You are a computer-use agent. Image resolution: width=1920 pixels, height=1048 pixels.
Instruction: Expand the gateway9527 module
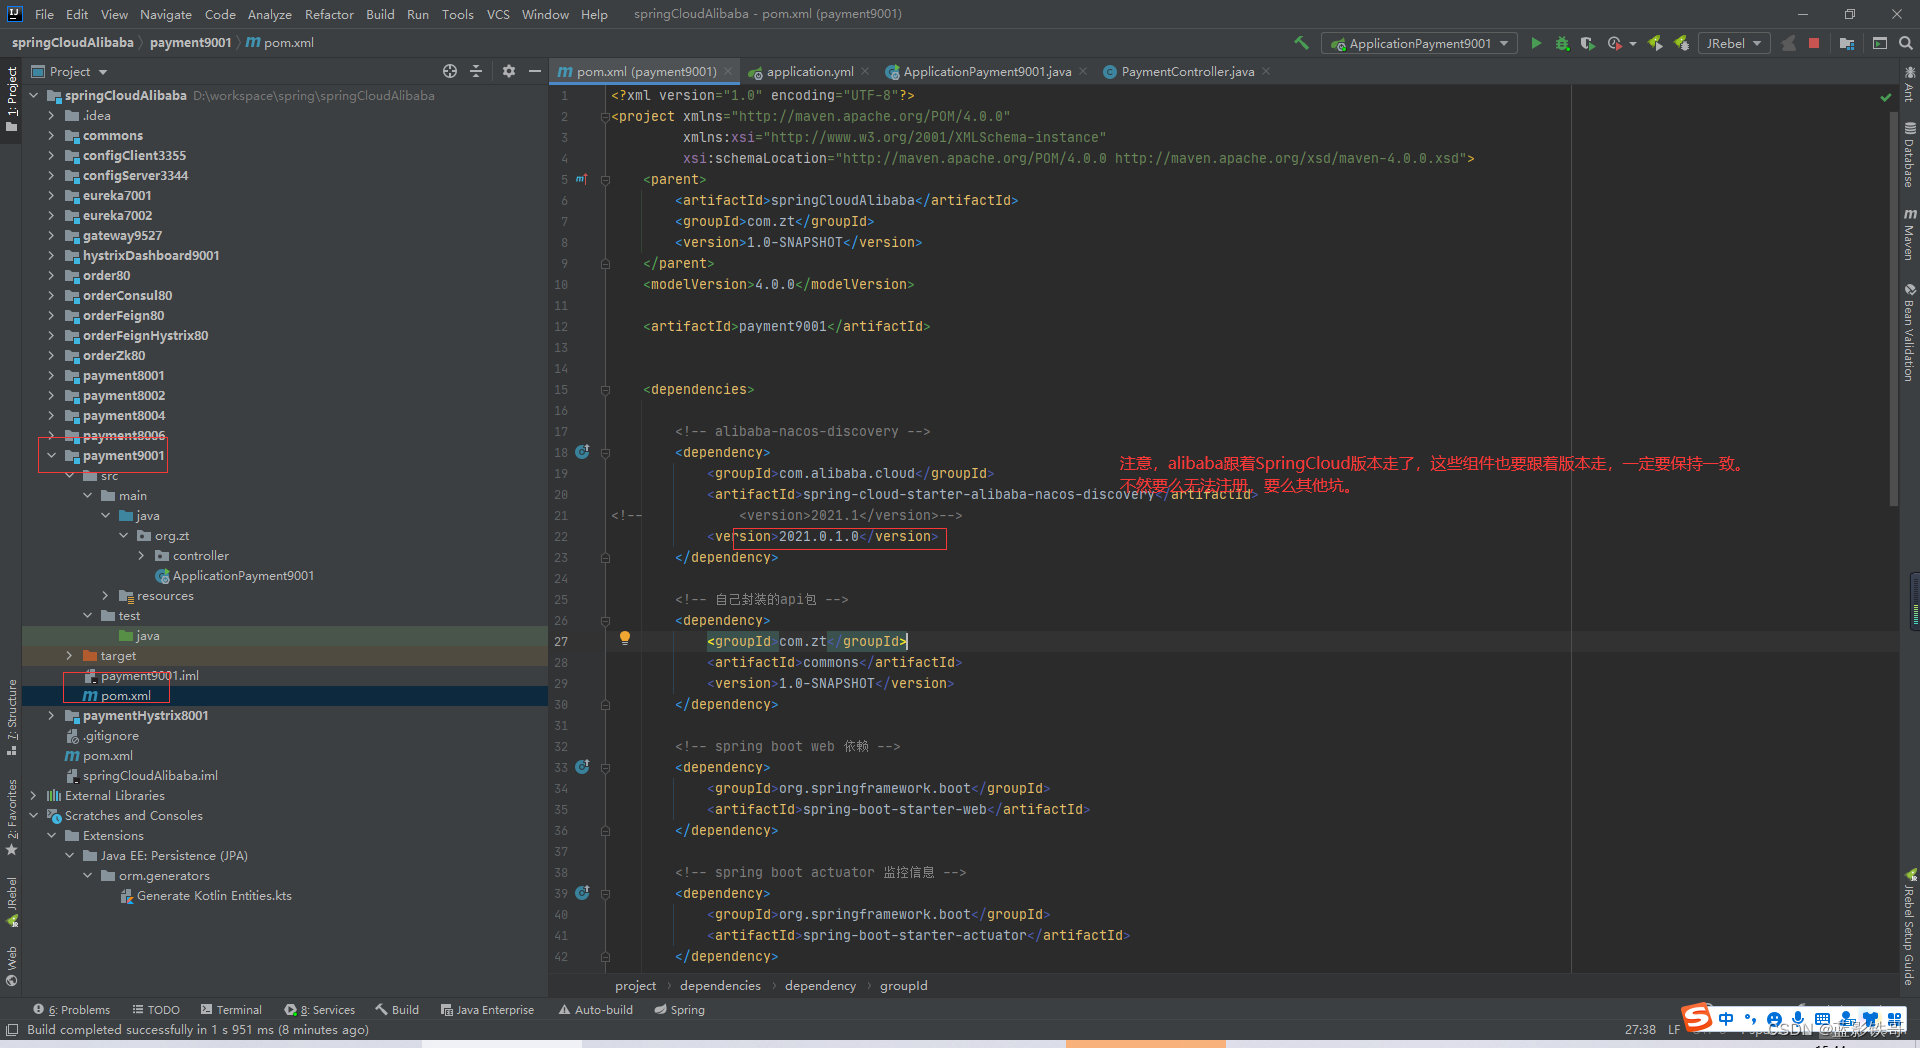[x=51, y=236]
